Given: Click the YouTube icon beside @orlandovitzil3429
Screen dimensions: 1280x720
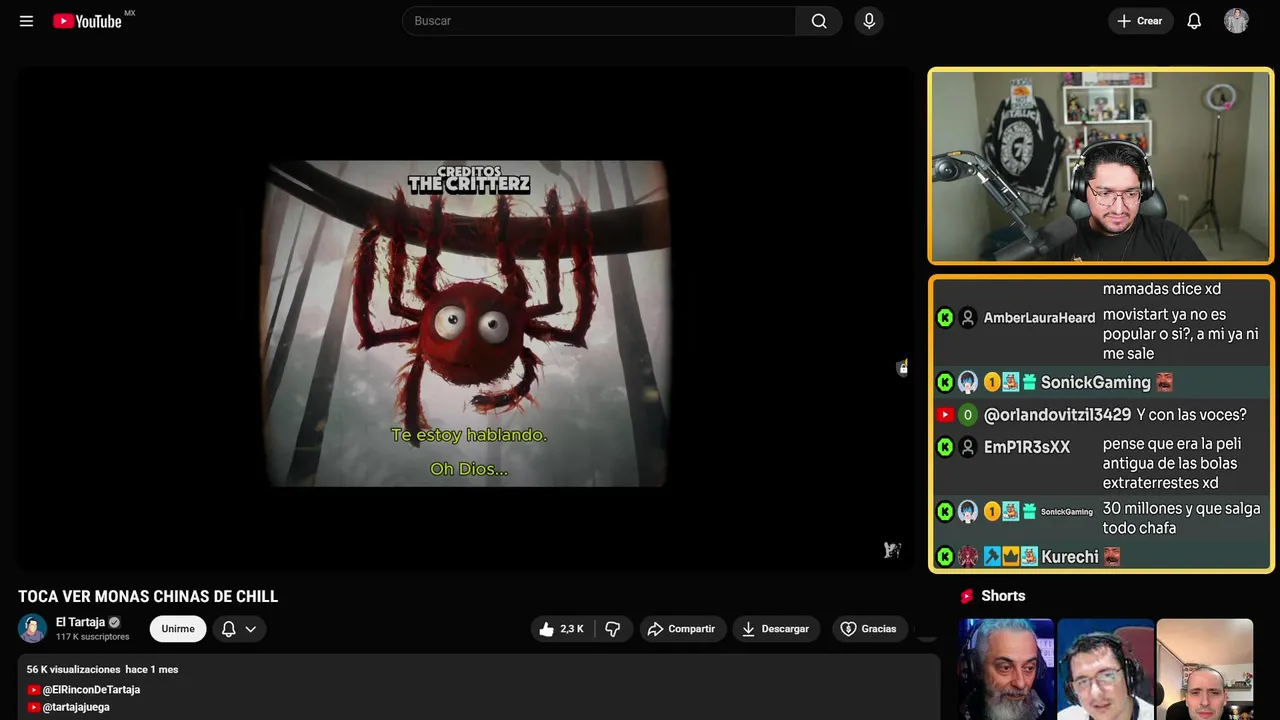Looking at the screenshot, I should (945, 415).
